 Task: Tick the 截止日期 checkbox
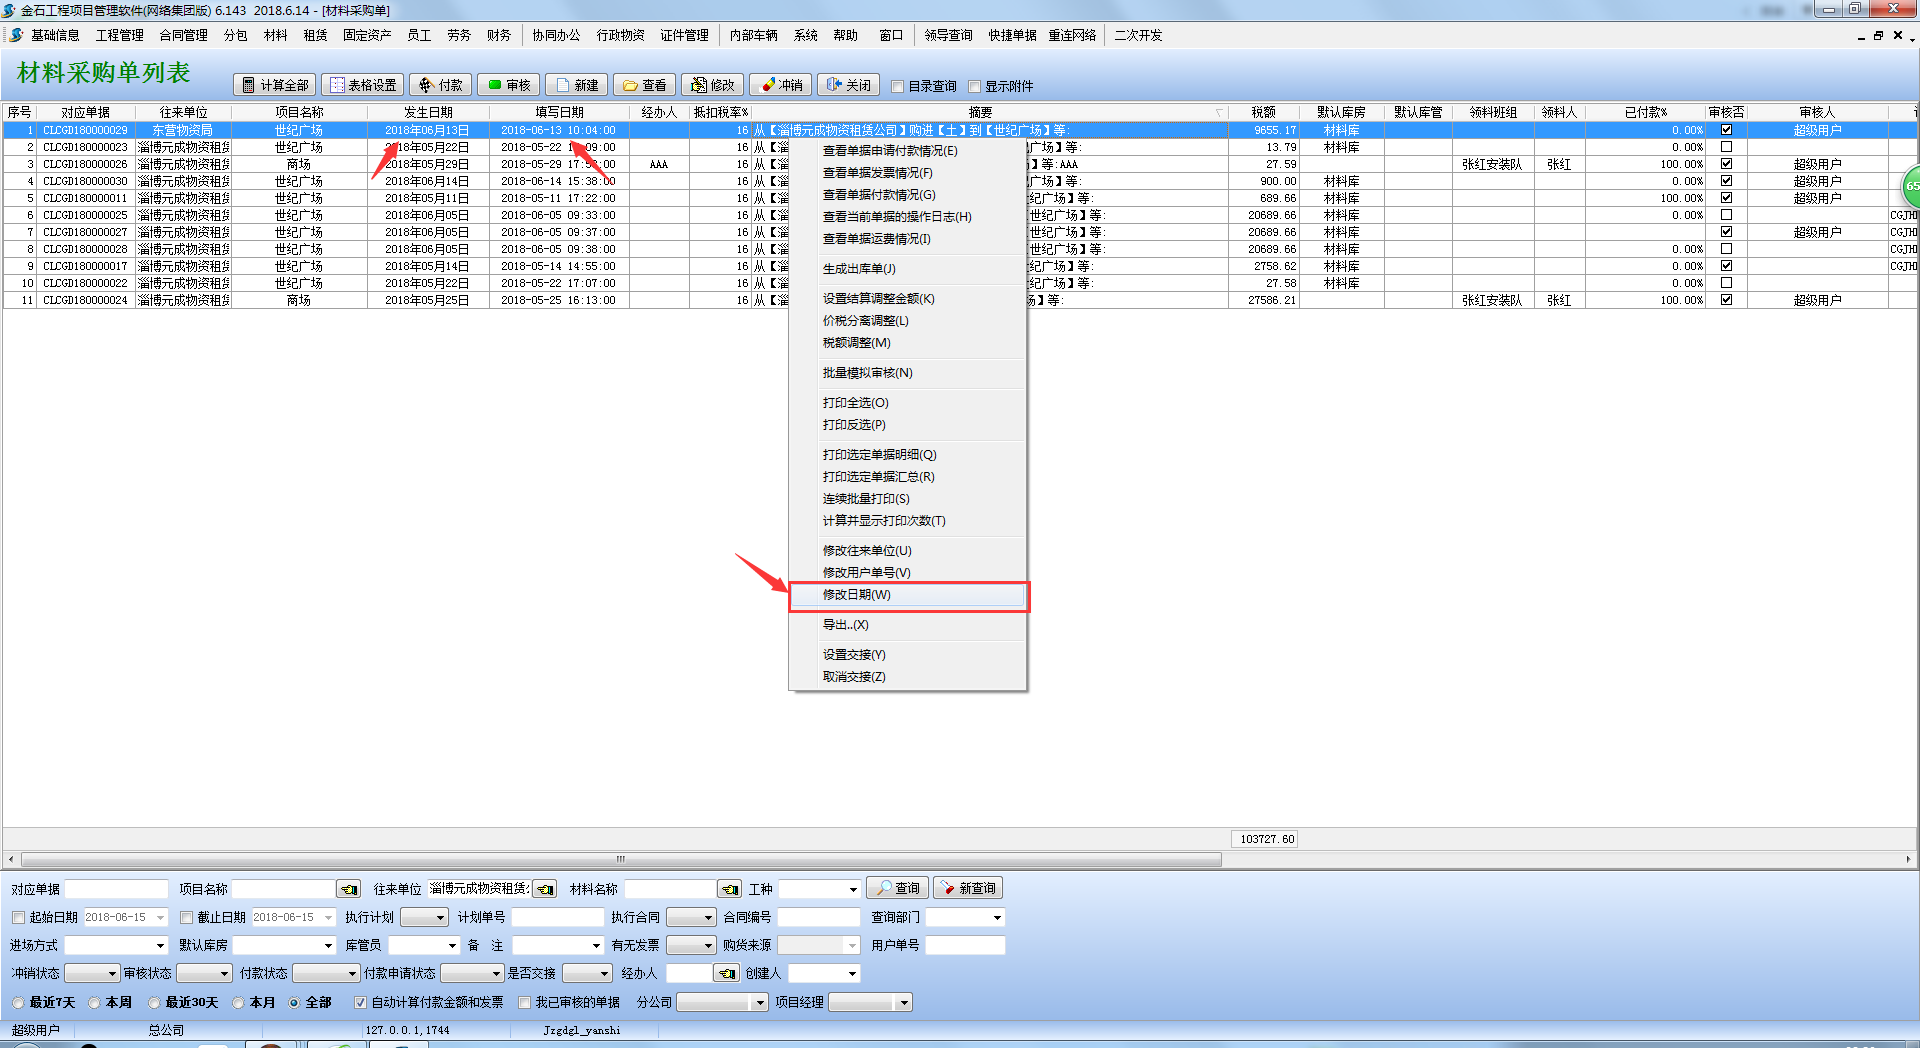[186, 917]
